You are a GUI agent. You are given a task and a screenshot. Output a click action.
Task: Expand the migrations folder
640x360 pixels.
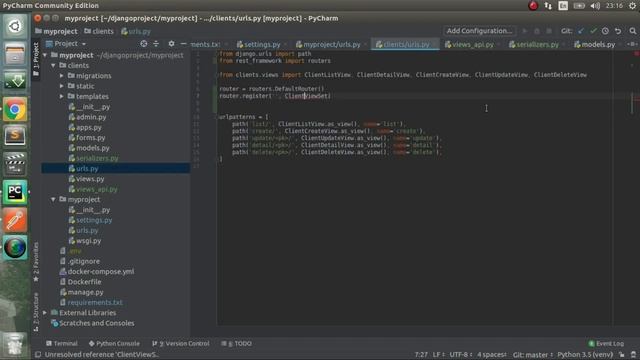point(62,76)
